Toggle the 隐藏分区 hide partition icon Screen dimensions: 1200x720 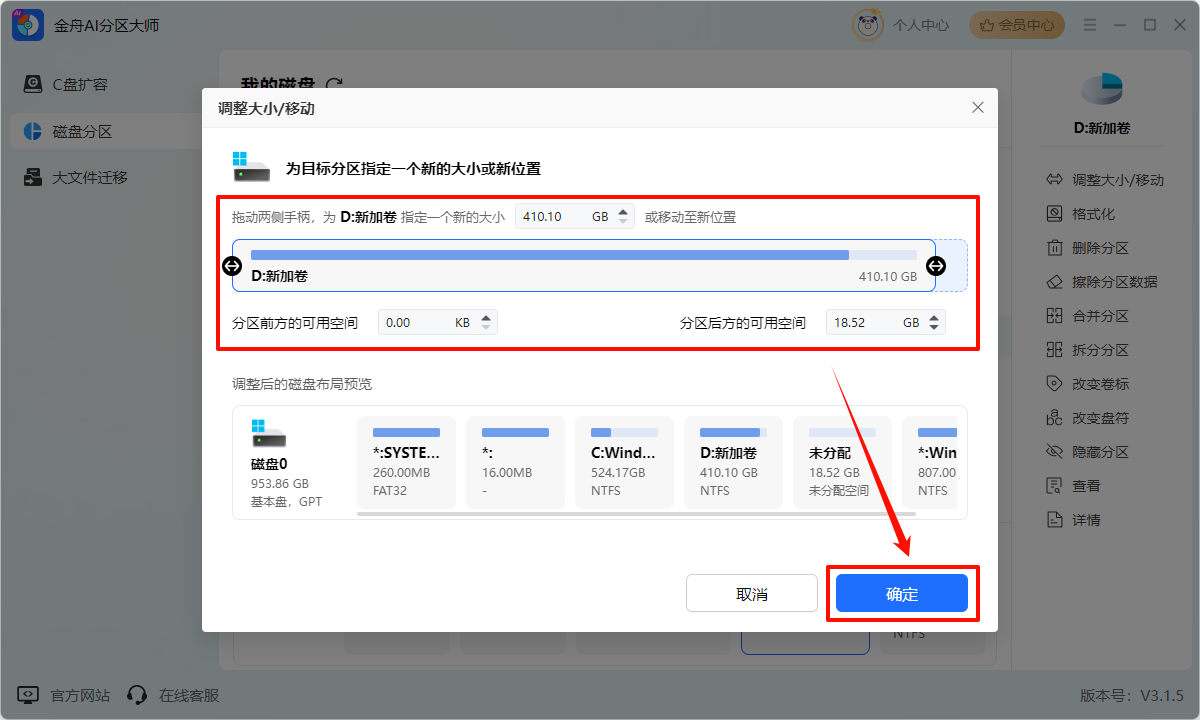click(1054, 452)
